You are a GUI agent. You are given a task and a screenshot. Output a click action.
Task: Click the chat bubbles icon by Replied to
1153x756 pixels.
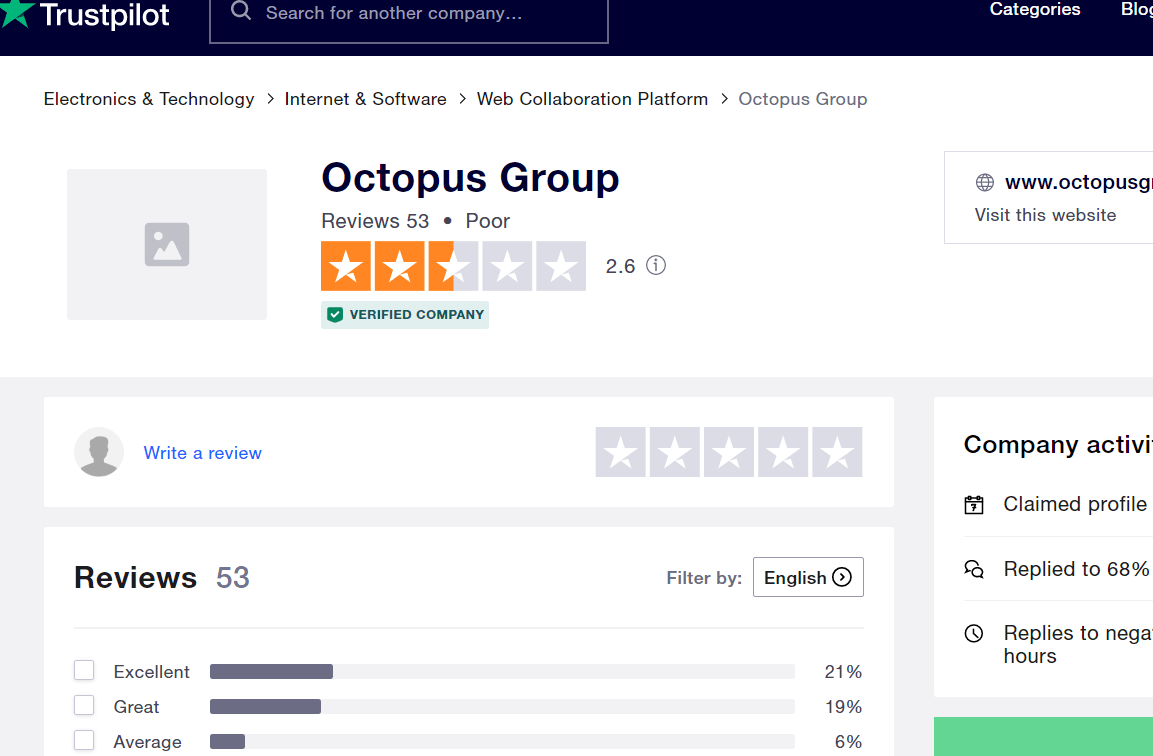[x=974, y=569]
